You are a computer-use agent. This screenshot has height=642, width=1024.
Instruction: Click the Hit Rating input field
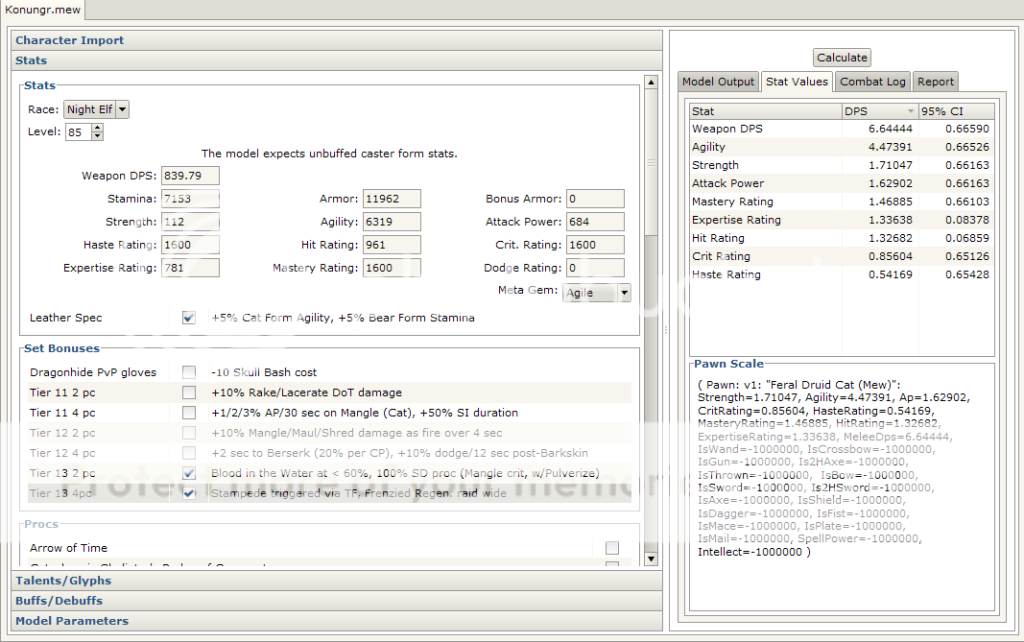point(392,245)
